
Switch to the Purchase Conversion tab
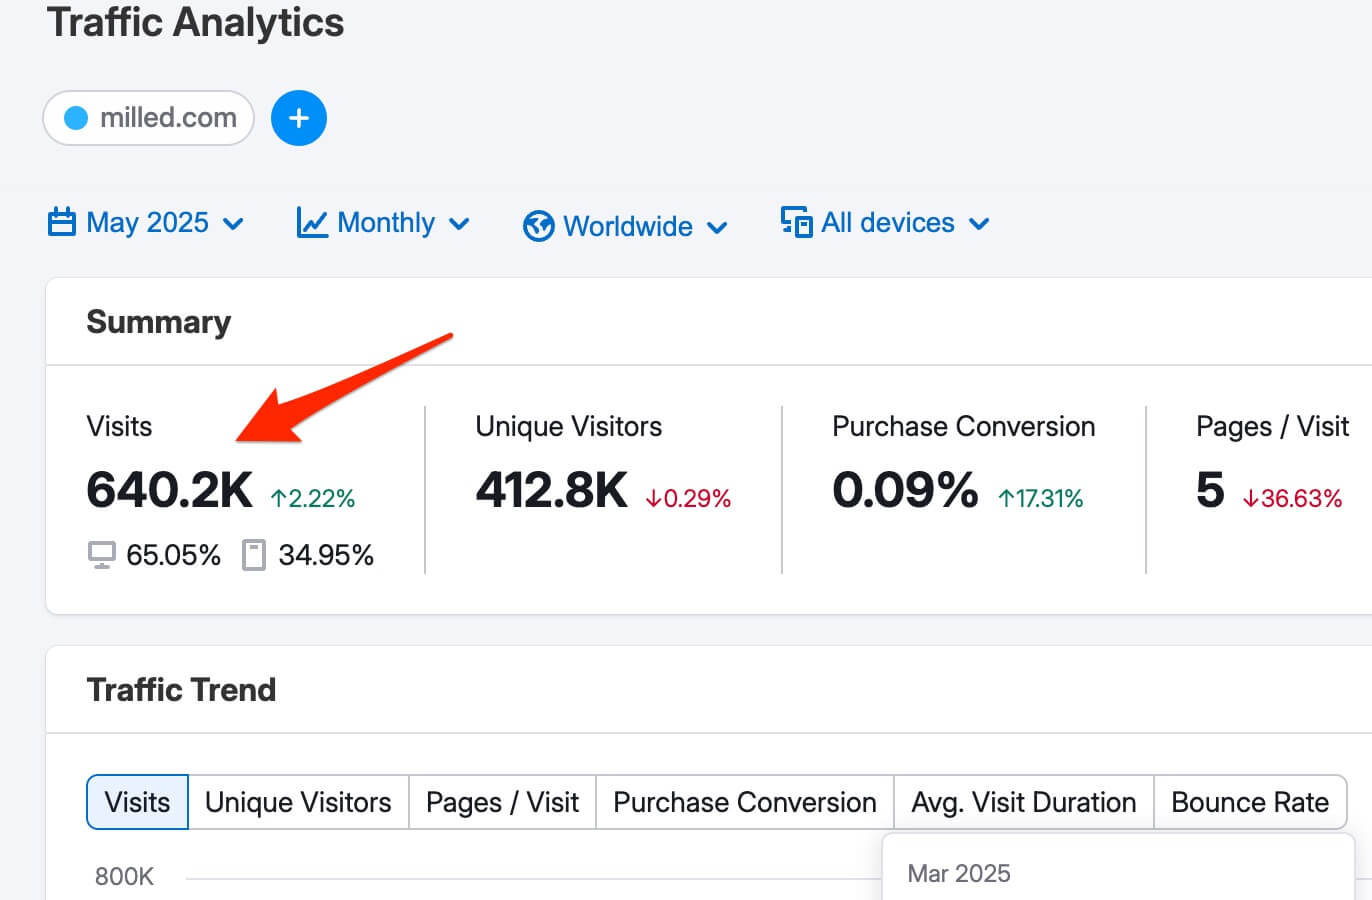tap(745, 802)
